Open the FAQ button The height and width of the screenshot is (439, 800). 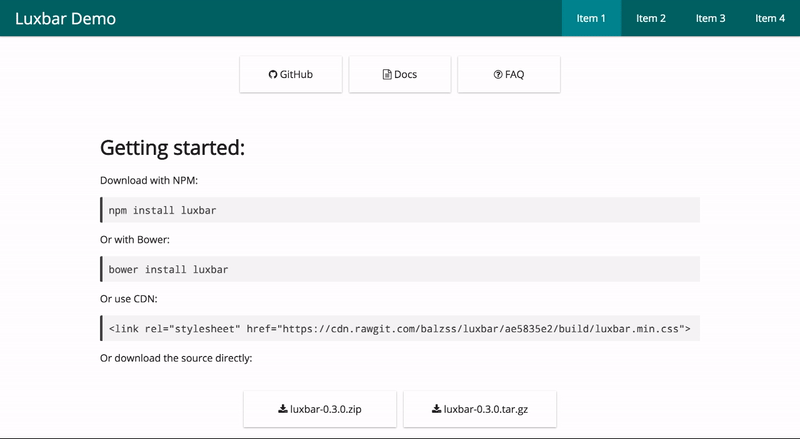click(509, 75)
